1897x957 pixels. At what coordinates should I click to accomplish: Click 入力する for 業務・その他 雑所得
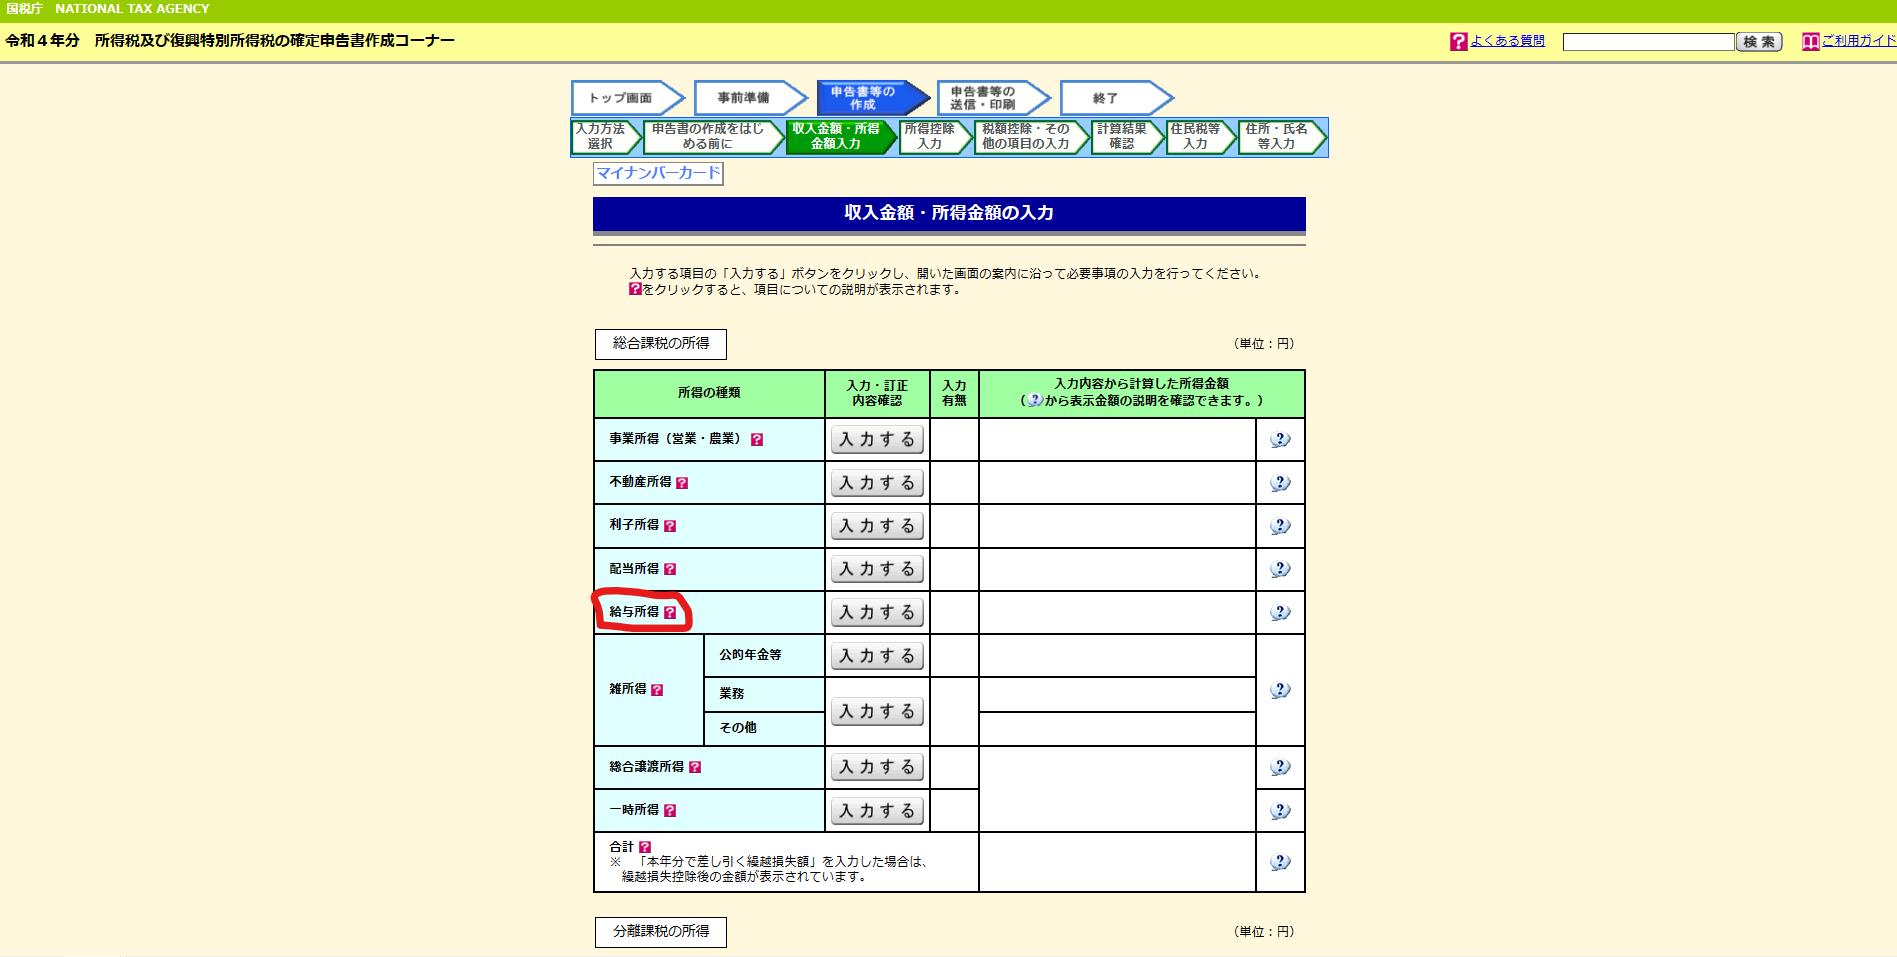tap(877, 712)
